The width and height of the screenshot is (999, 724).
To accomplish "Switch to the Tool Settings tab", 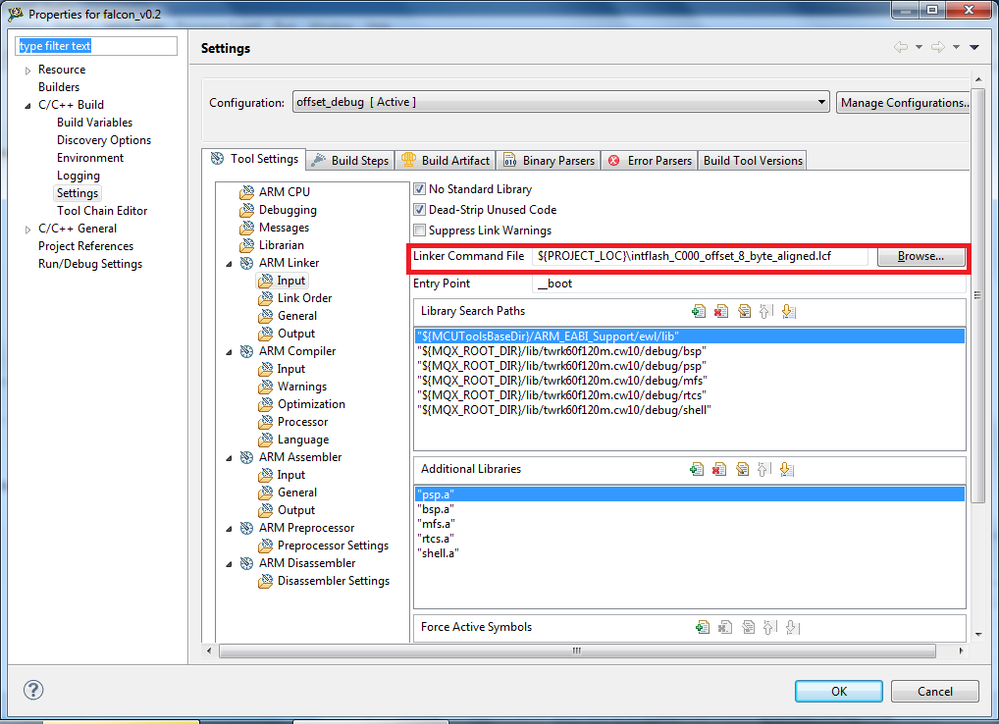I will point(254,159).
